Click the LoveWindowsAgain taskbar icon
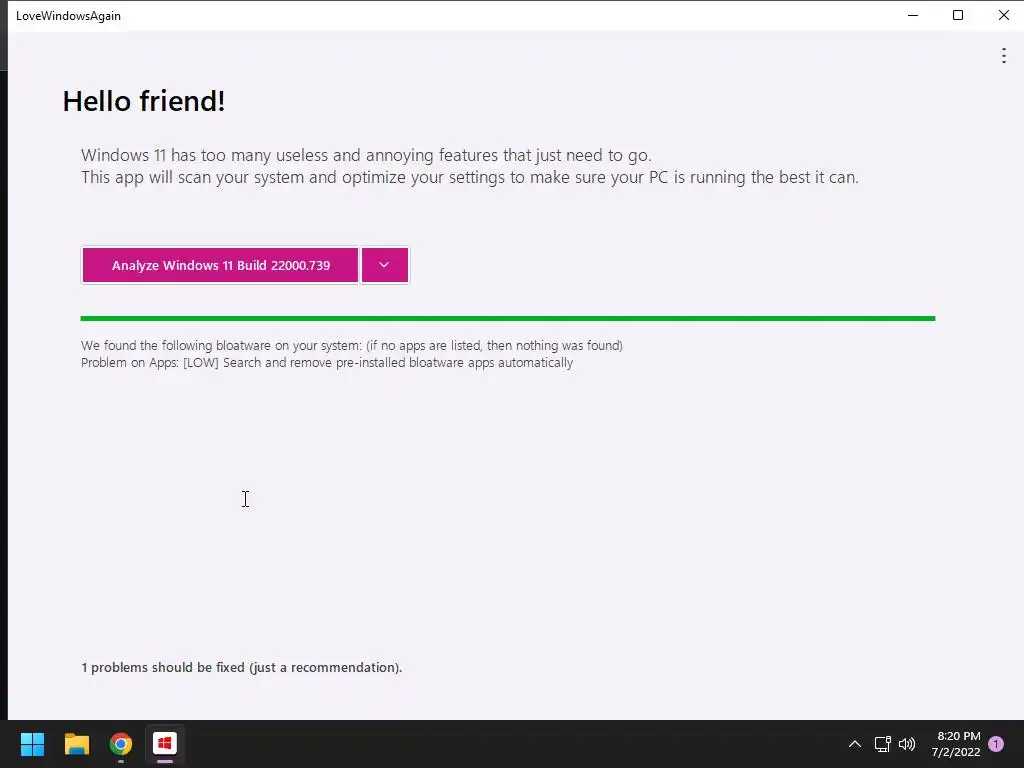This screenshot has width=1024, height=768. [x=165, y=744]
